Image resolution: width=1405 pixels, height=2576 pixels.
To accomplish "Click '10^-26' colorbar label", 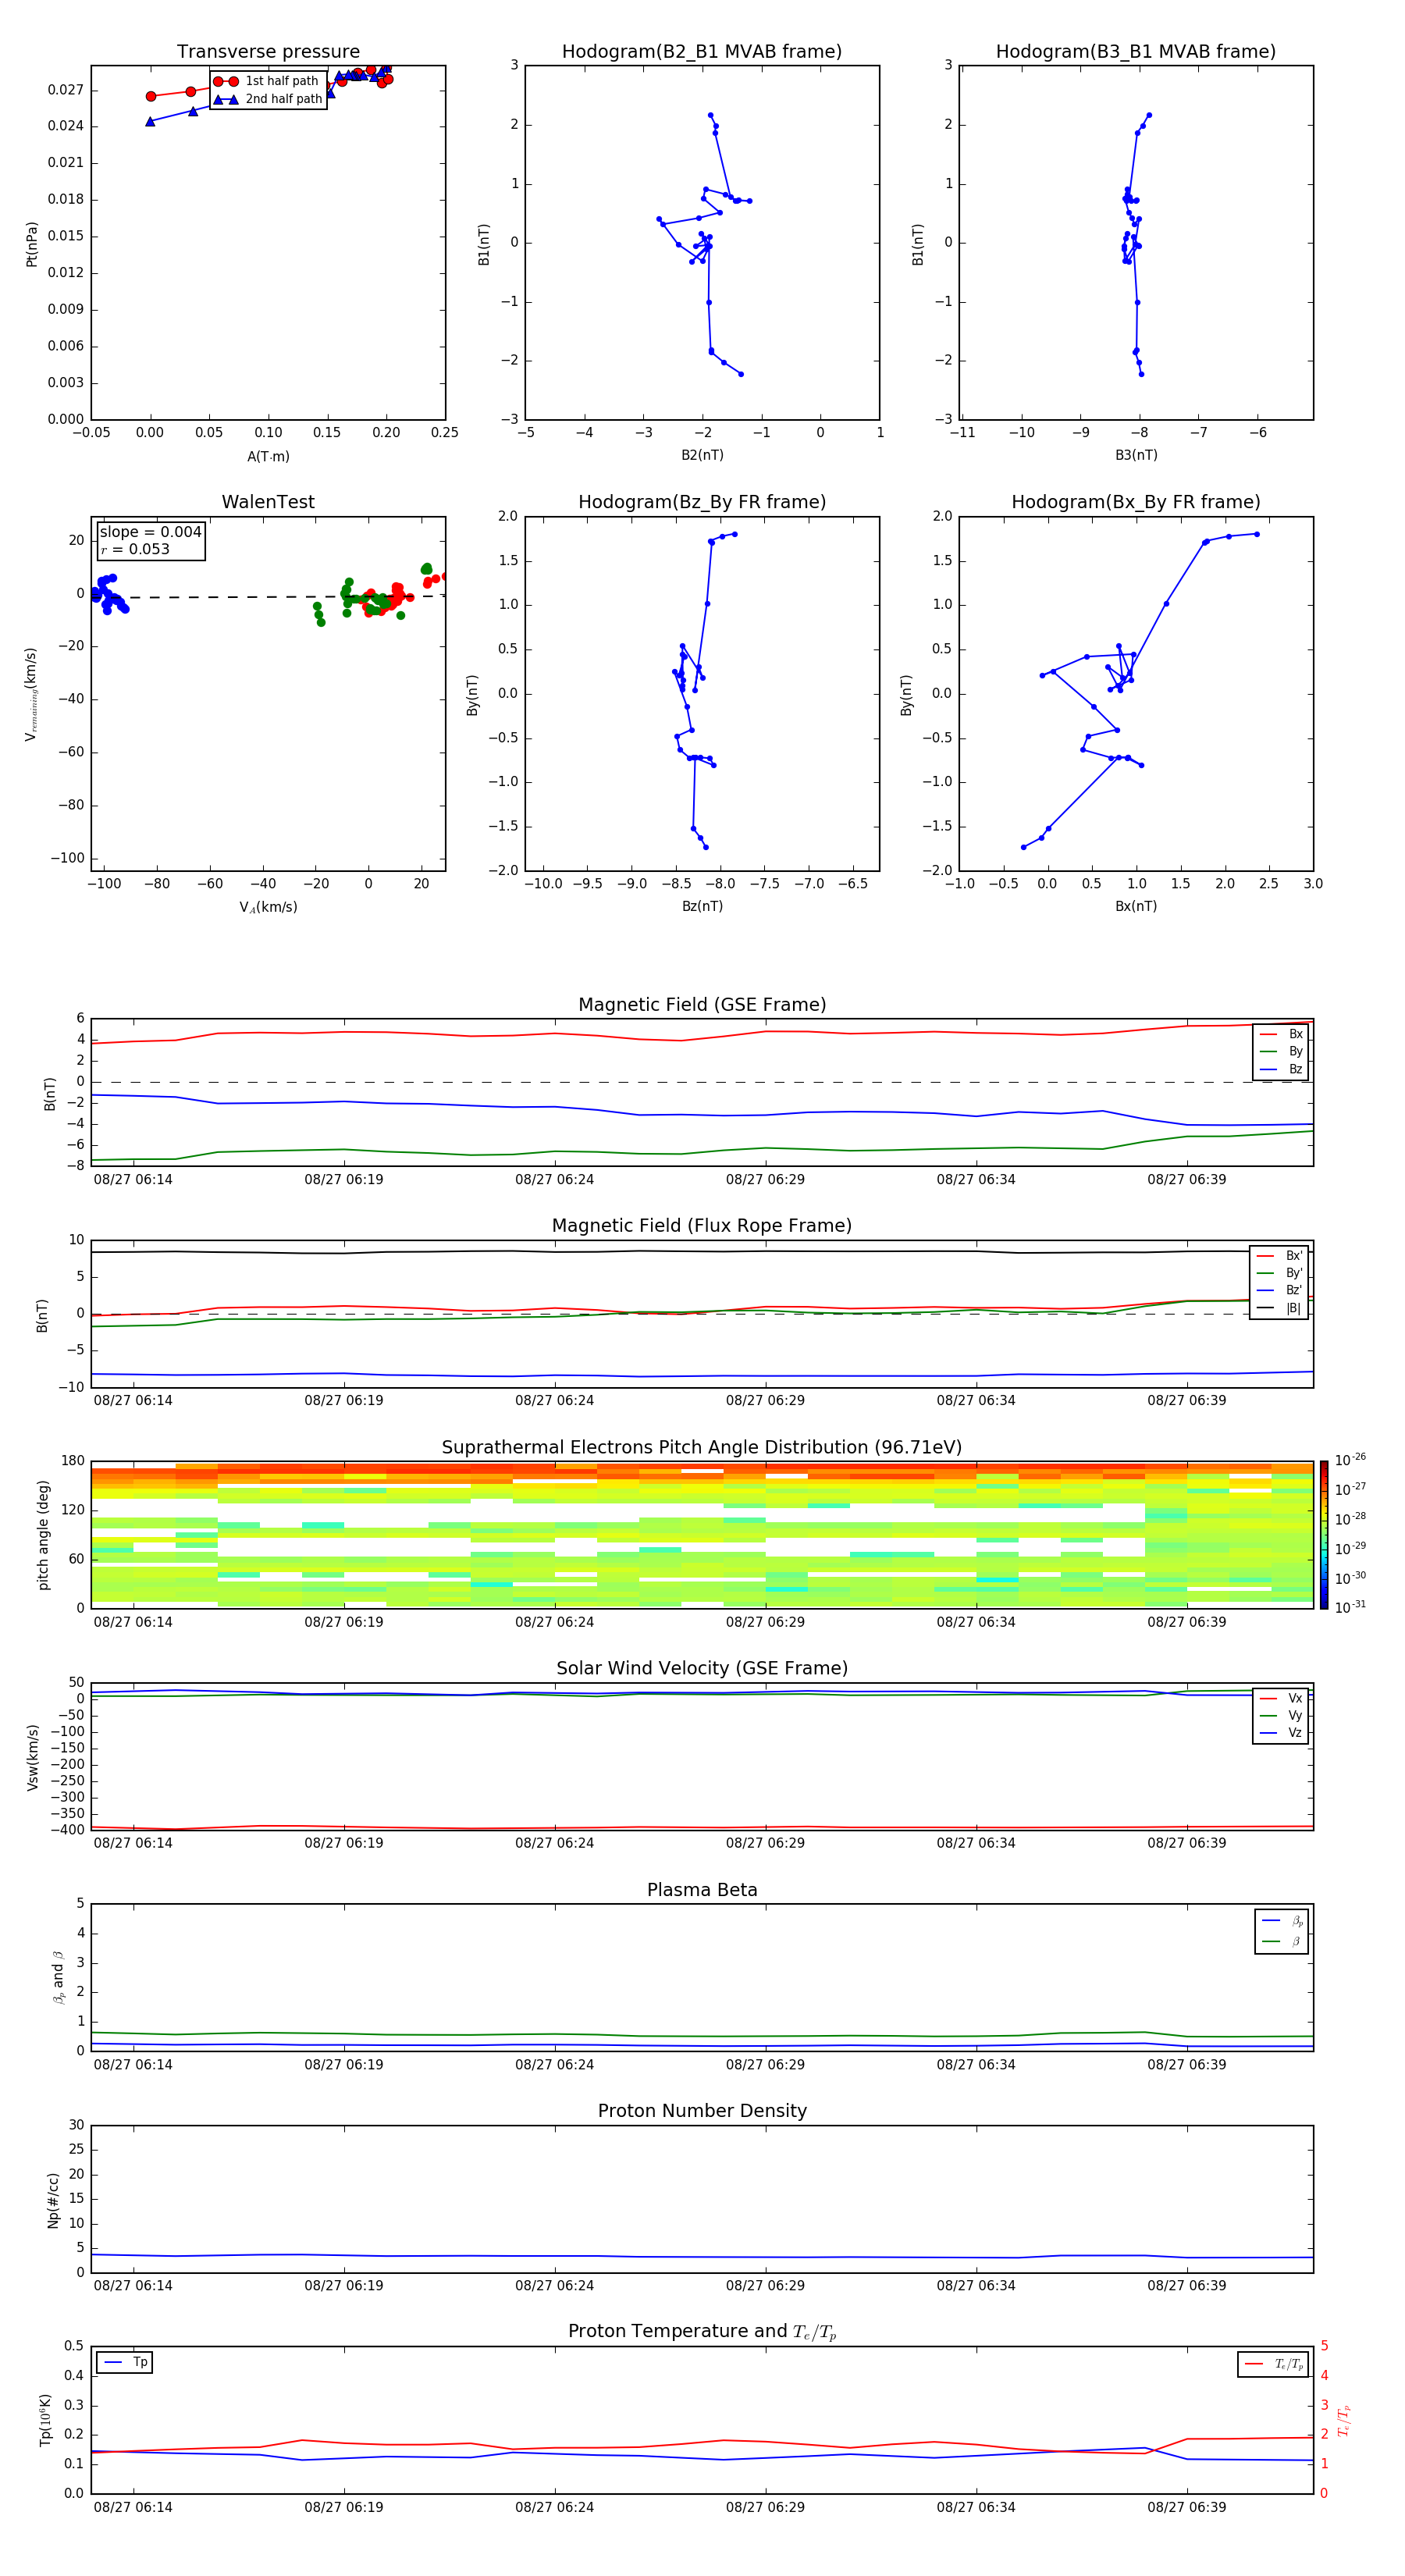I will [1350, 1460].
